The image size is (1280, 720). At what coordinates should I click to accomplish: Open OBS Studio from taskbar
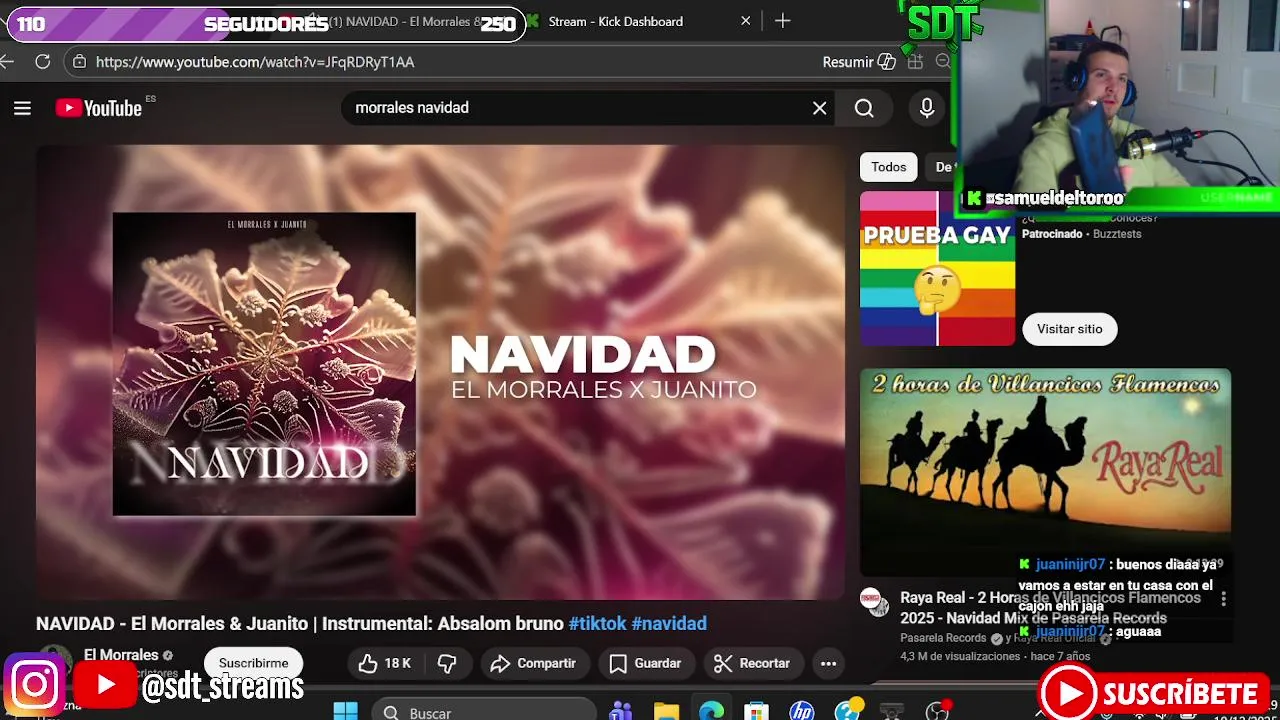937,711
